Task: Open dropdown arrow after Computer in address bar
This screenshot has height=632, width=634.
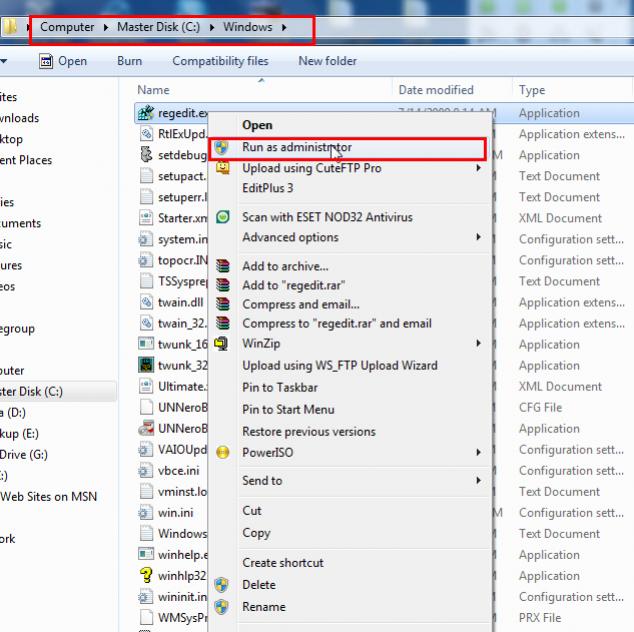Action: coord(106,27)
